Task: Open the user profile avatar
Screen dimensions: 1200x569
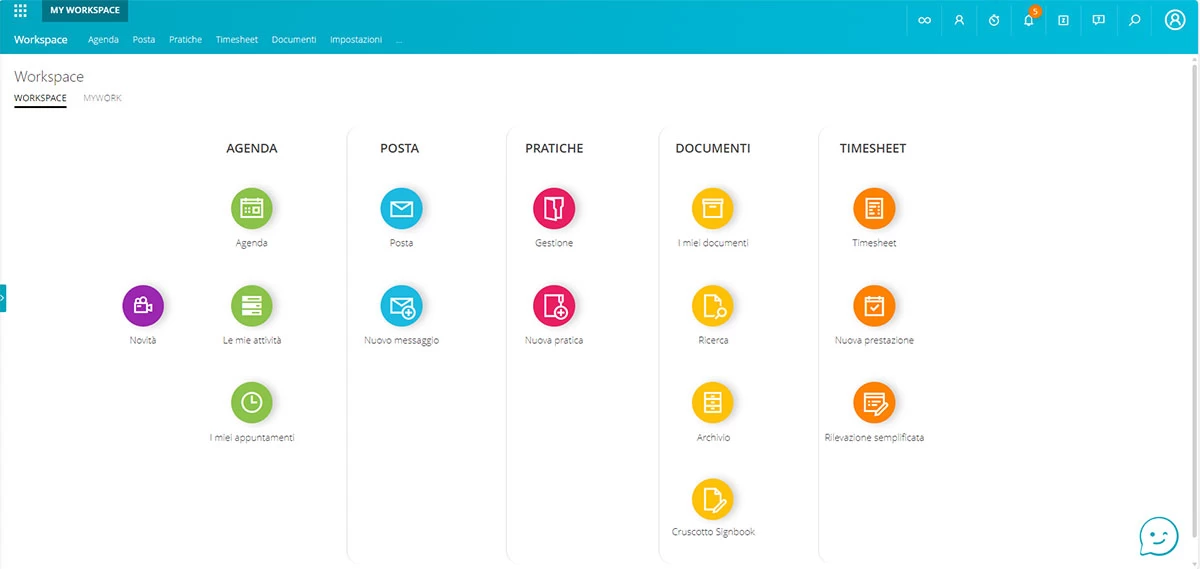Action: [x=1174, y=20]
